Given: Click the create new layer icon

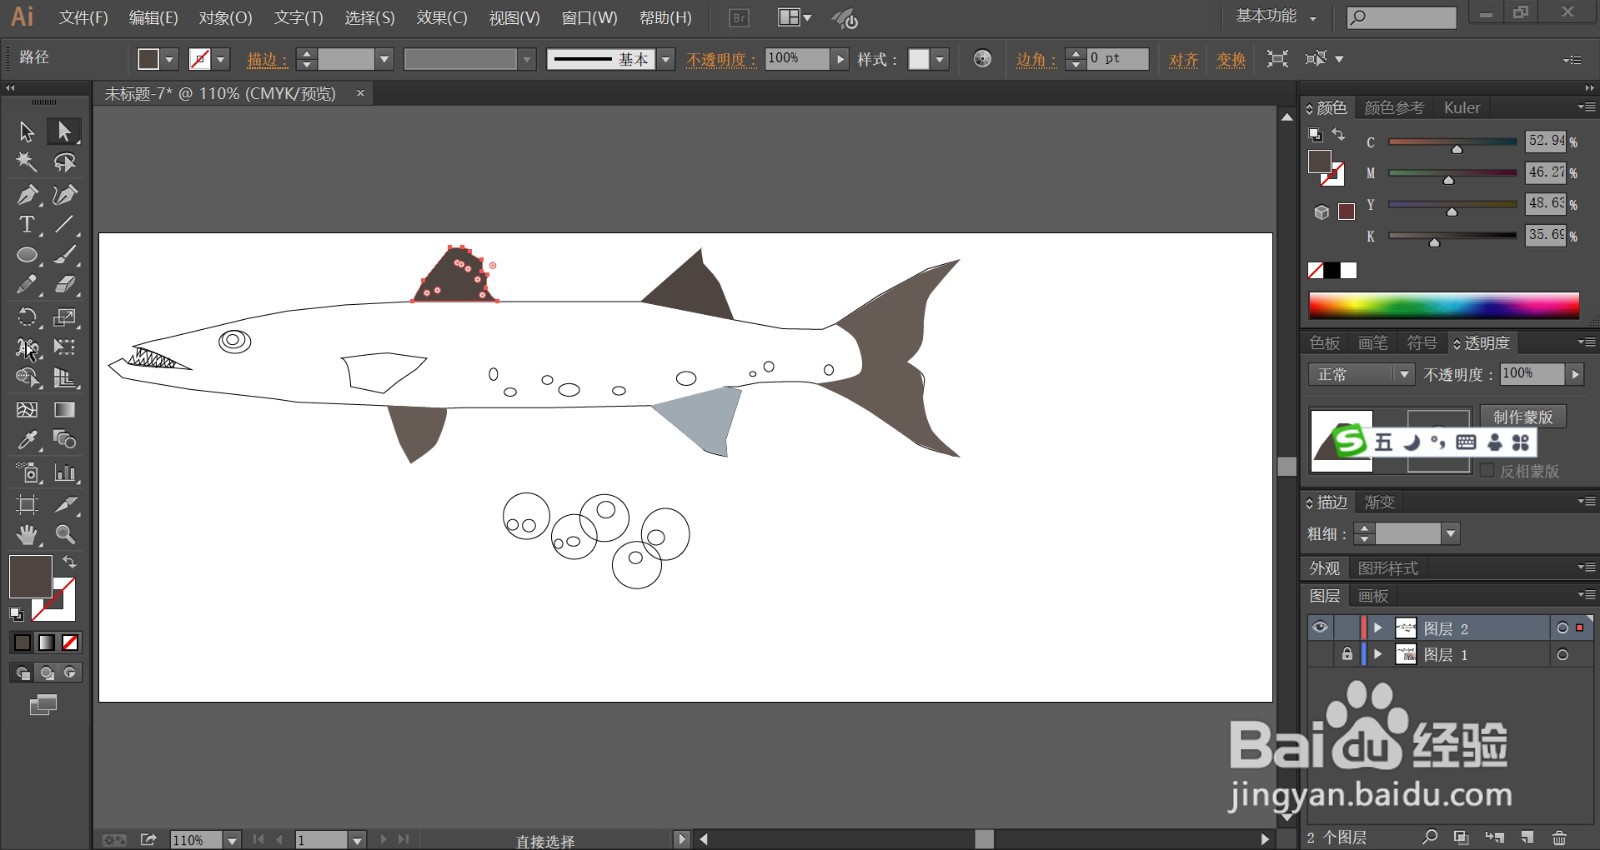Looking at the screenshot, I should (x=1527, y=837).
